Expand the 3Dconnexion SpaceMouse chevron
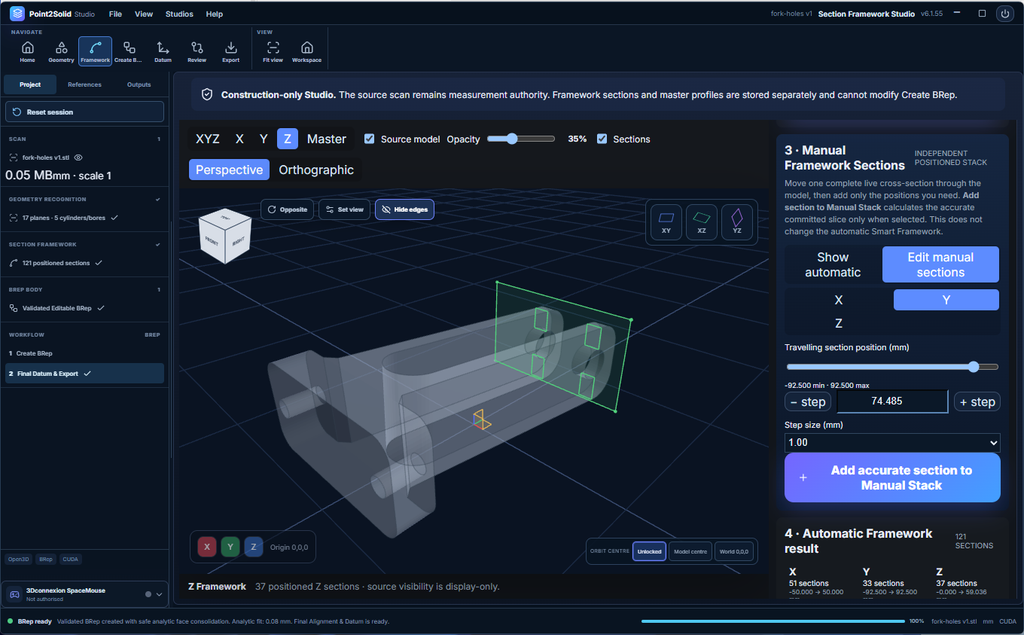The image size is (1024, 635). point(159,594)
